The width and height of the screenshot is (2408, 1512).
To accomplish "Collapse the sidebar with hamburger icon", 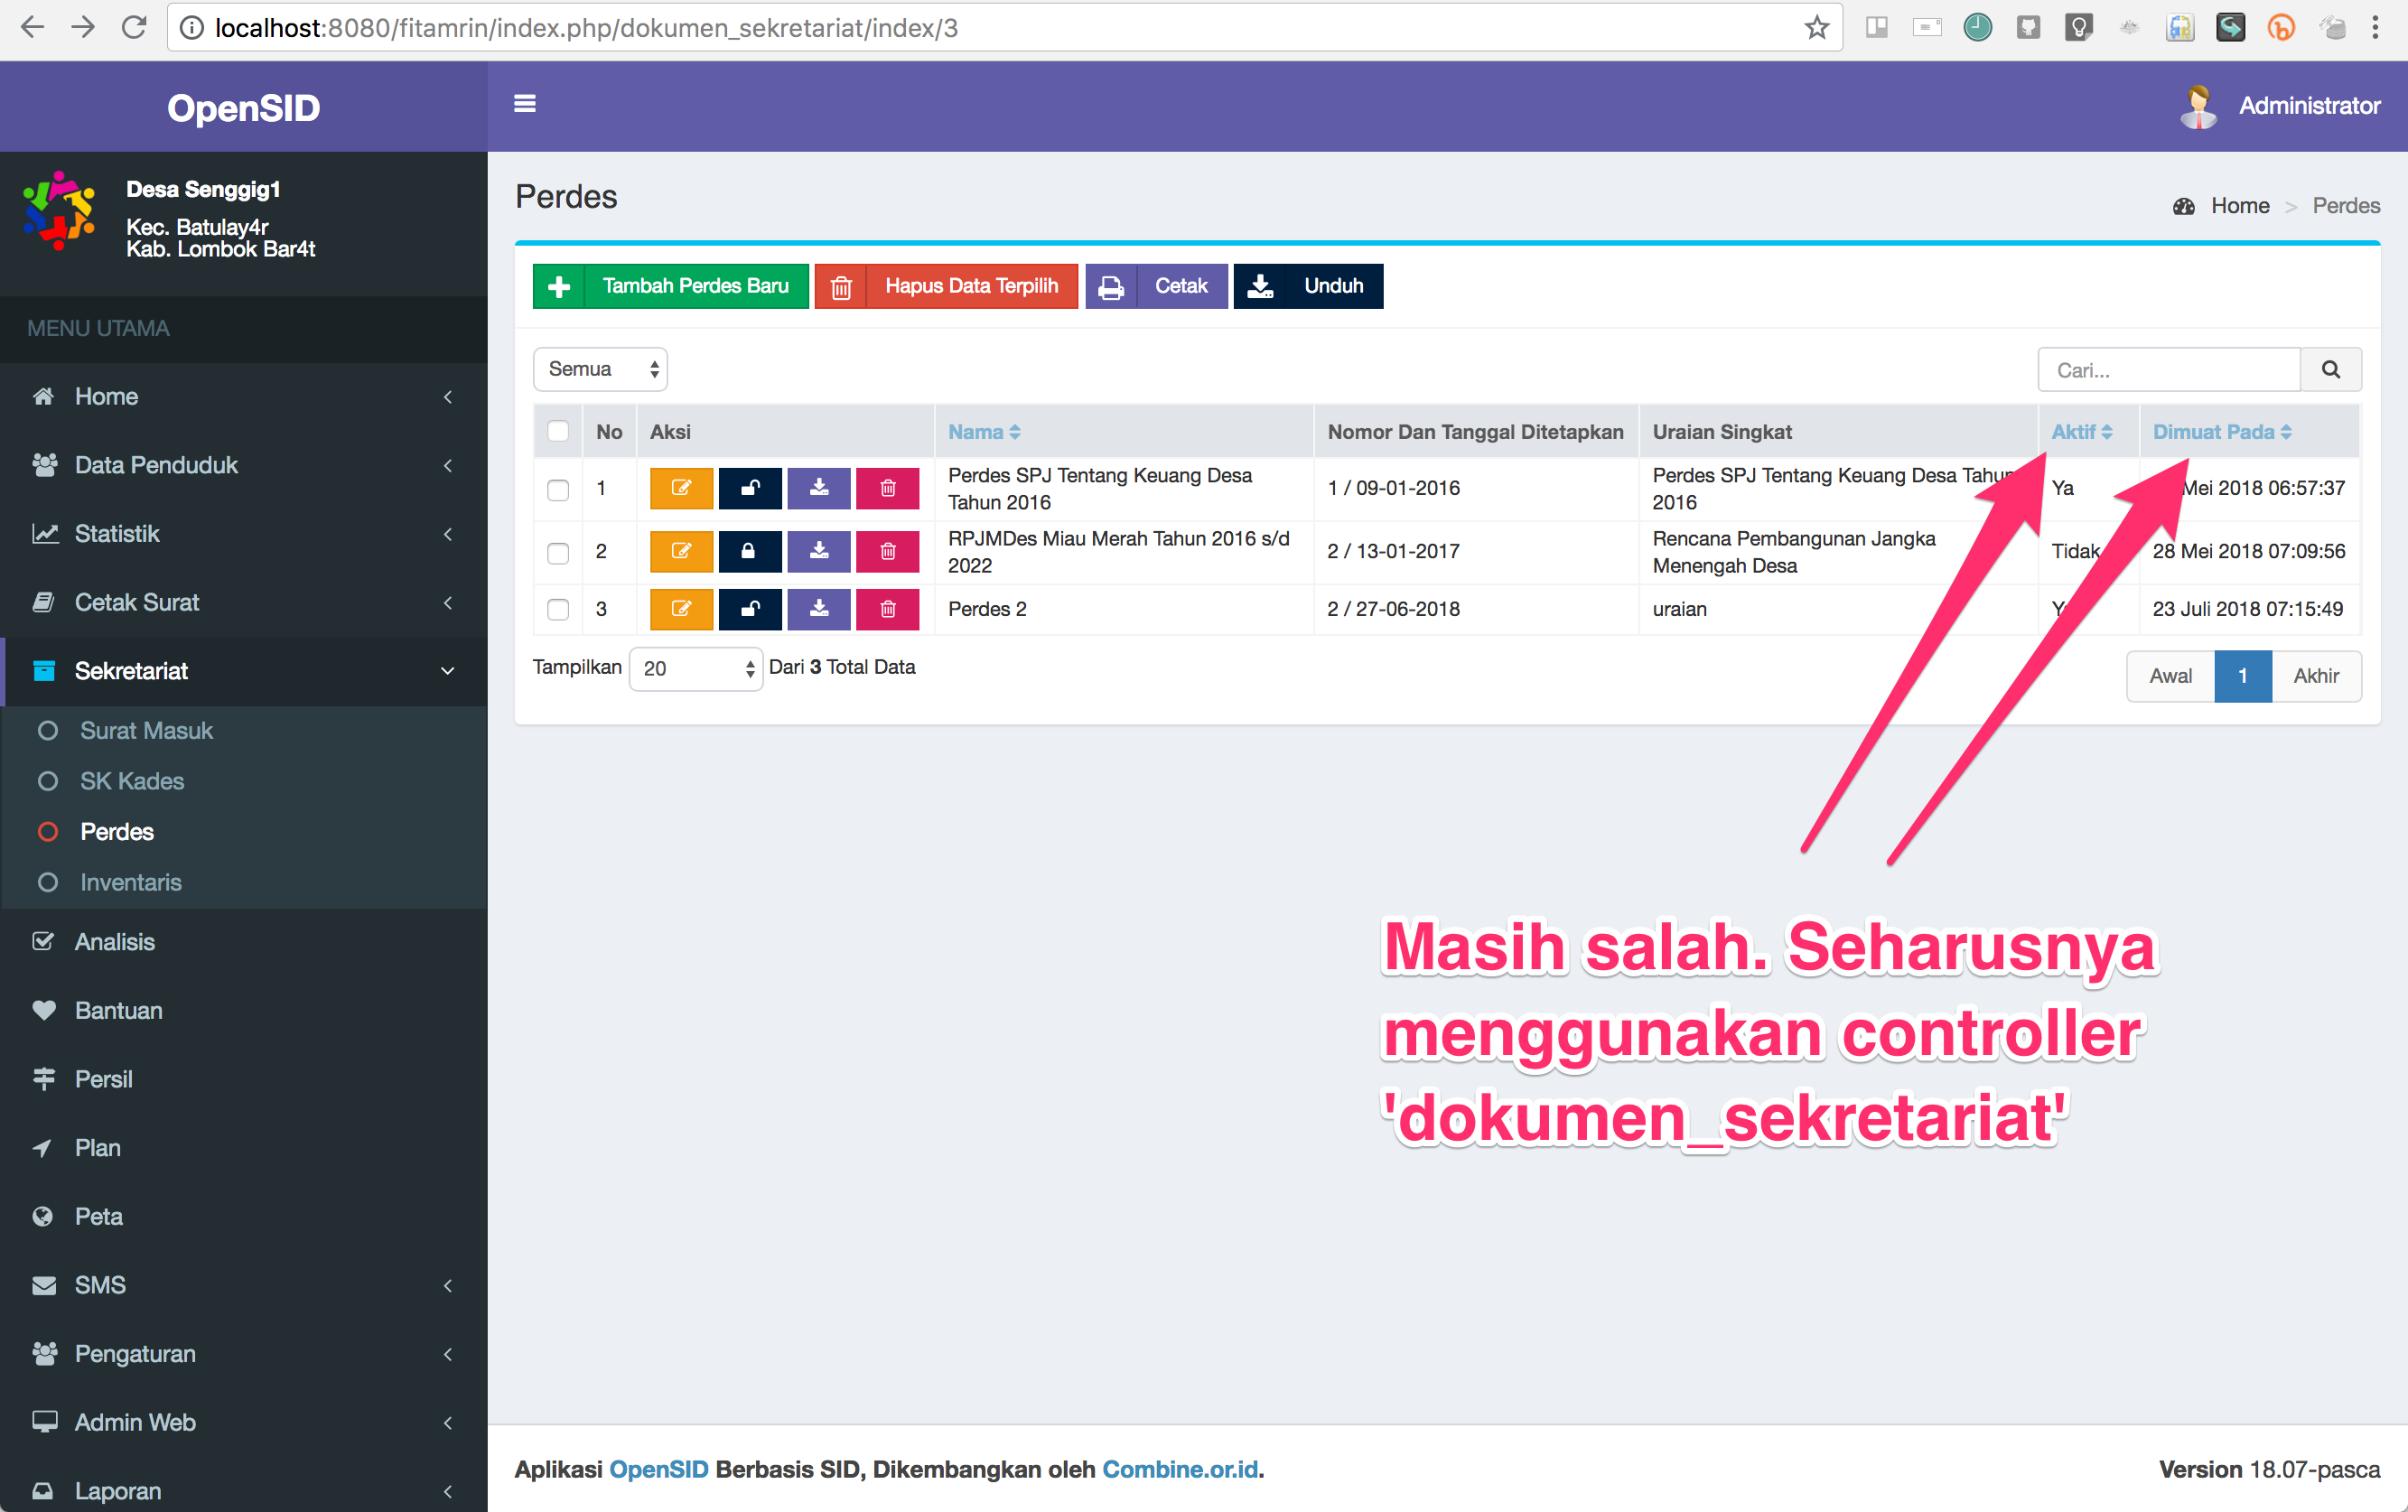I will (524, 104).
